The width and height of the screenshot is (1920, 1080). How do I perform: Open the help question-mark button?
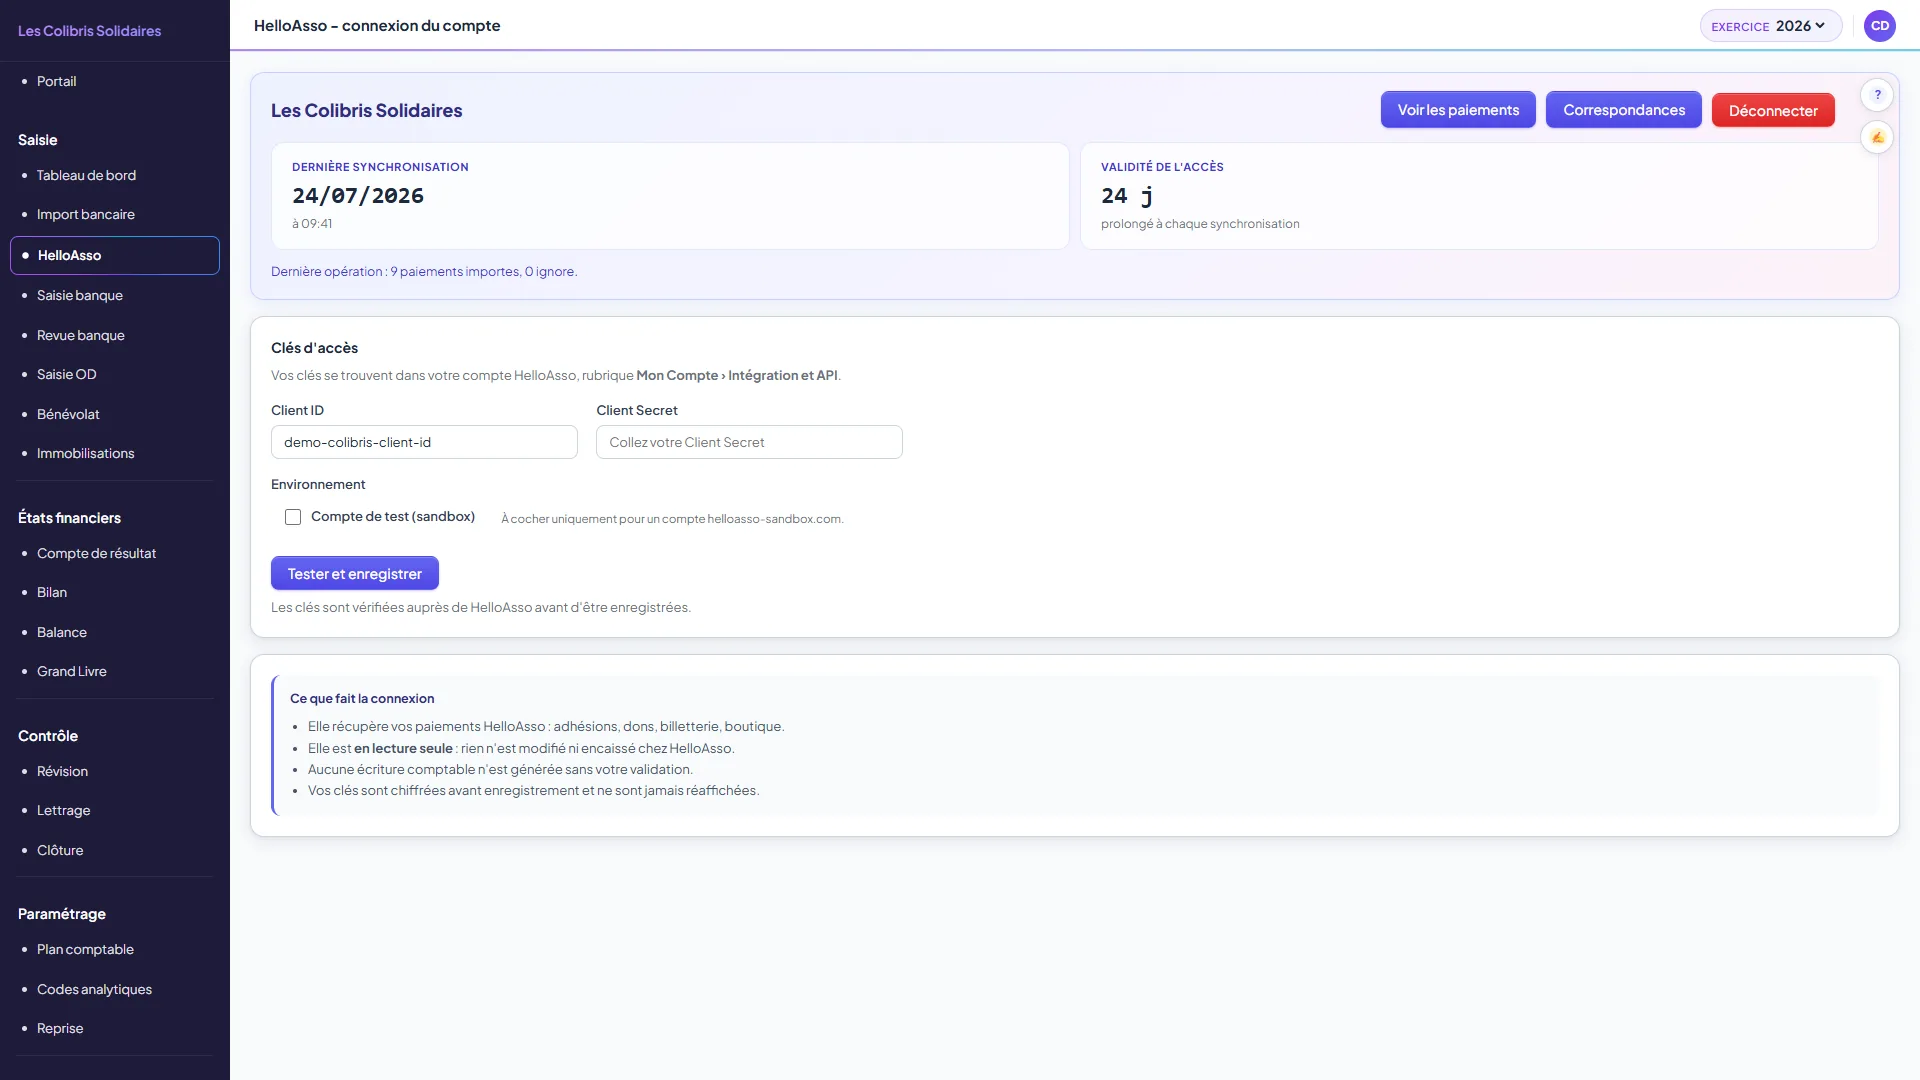coord(1877,95)
